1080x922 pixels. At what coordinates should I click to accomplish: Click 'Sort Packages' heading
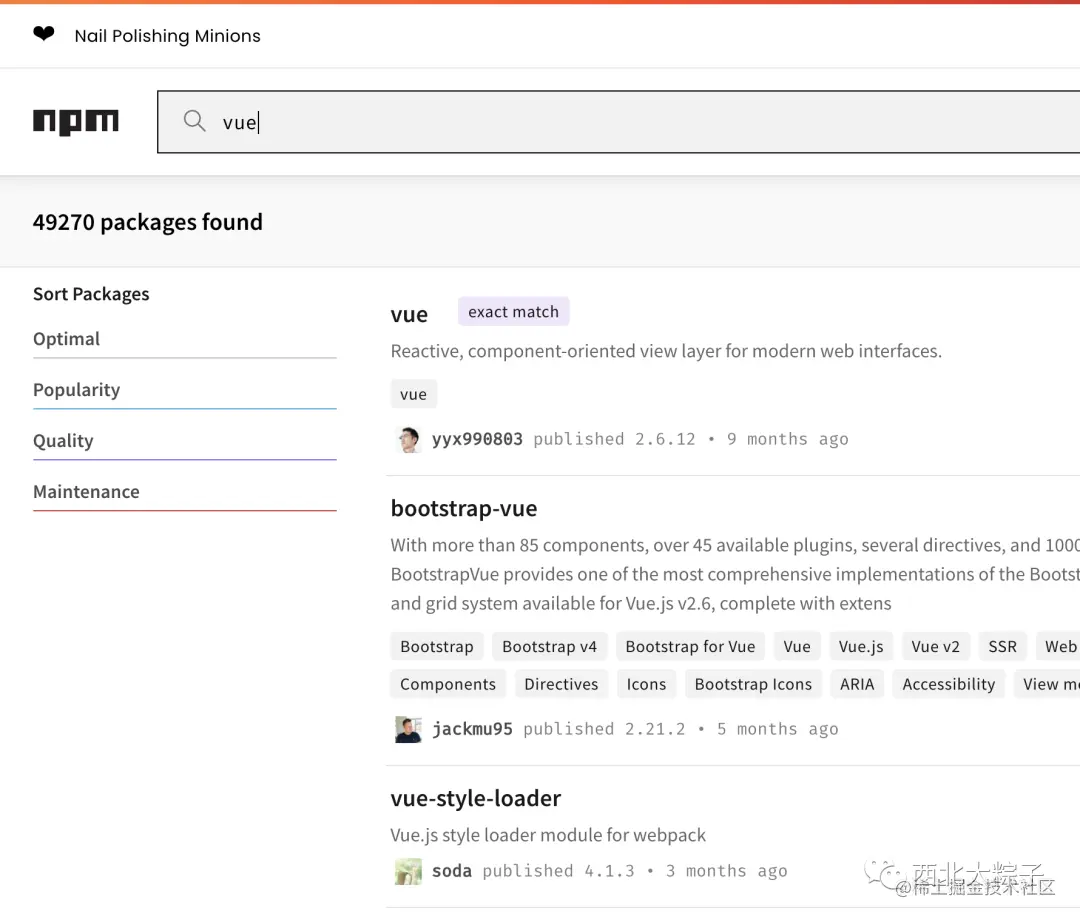click(x=91, y=294)
